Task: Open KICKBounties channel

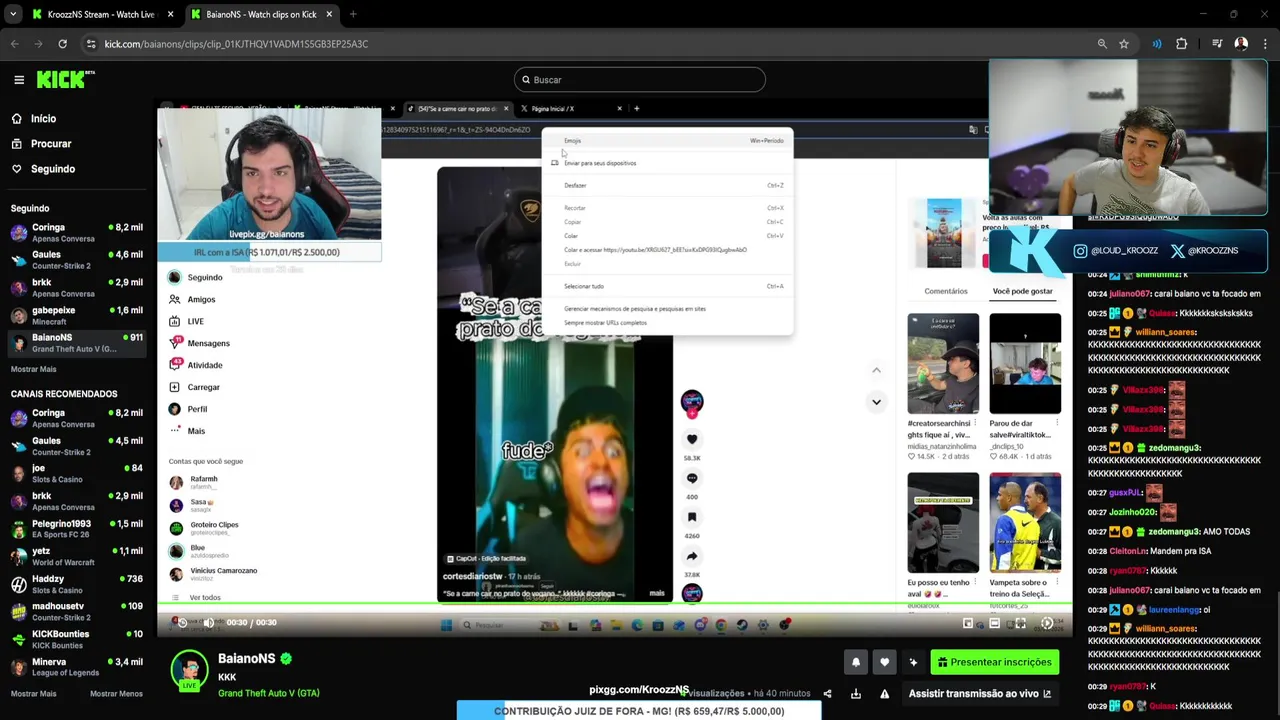Action: 76,639
